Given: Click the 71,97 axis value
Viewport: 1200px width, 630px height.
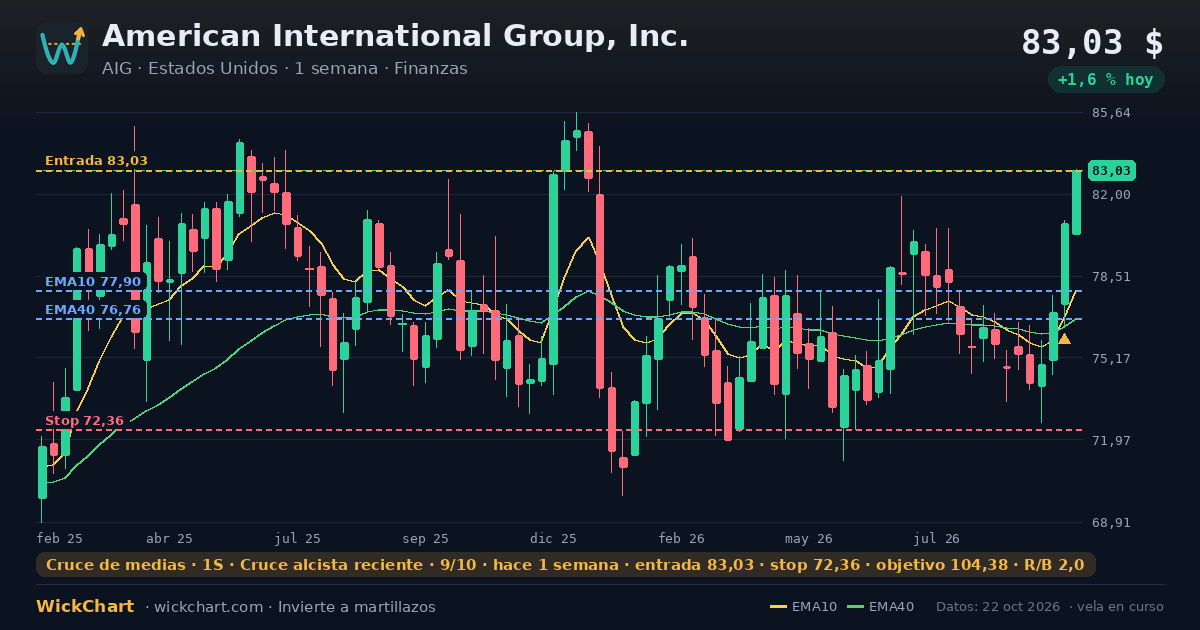Looking at the screenshot, I should tap(1111, 440).
